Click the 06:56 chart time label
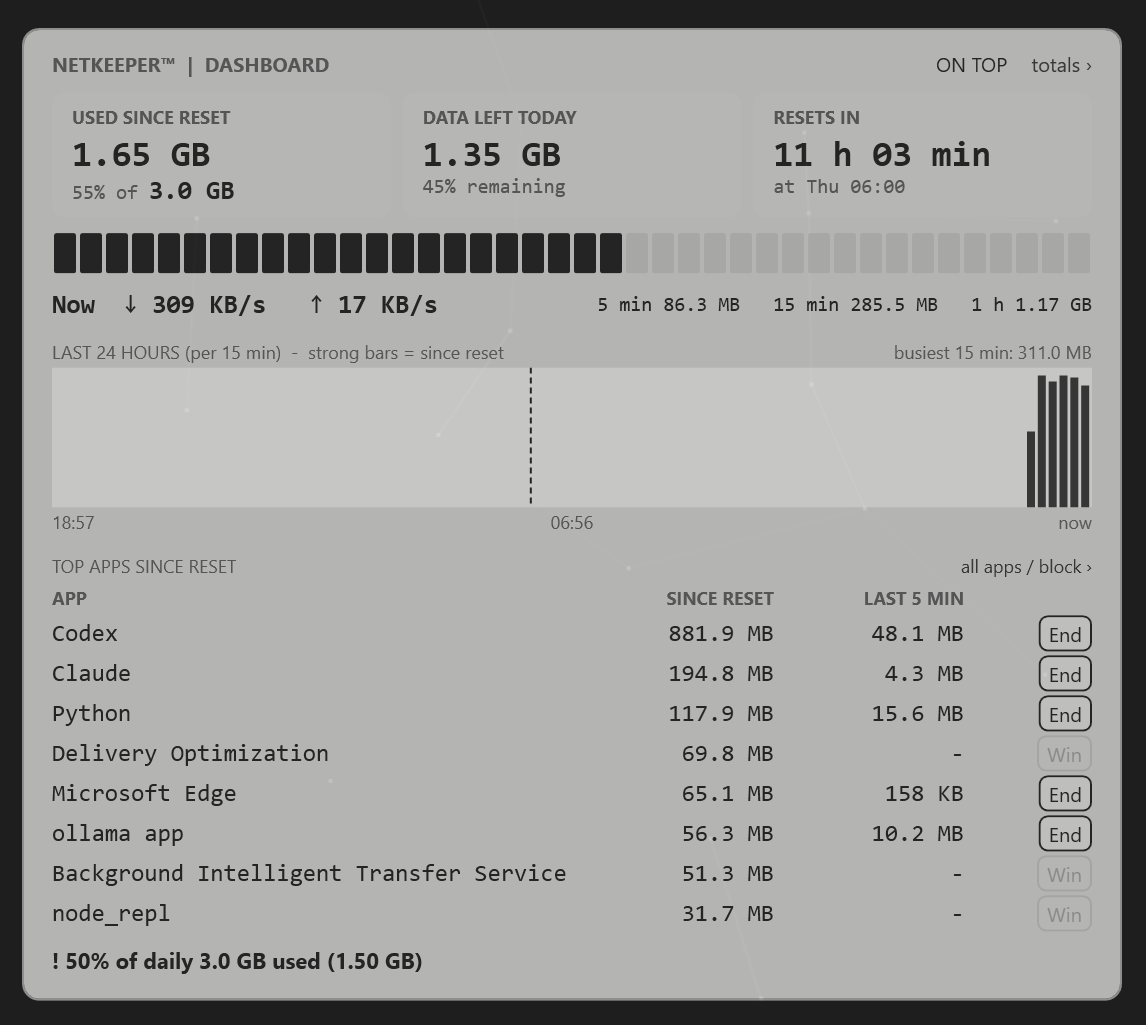This screenshot has height=1025, width=1146. (572, 523)
